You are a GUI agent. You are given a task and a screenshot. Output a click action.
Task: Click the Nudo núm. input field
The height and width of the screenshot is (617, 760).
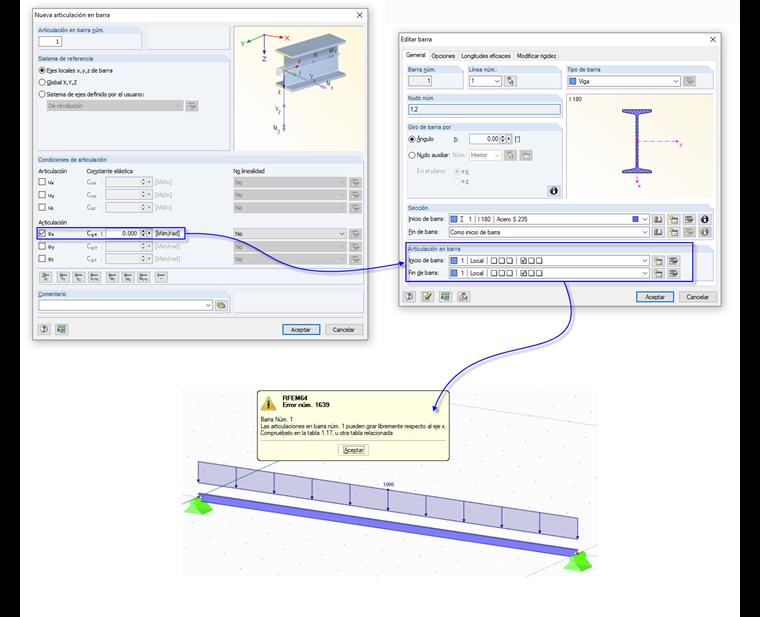coord(484,110)
